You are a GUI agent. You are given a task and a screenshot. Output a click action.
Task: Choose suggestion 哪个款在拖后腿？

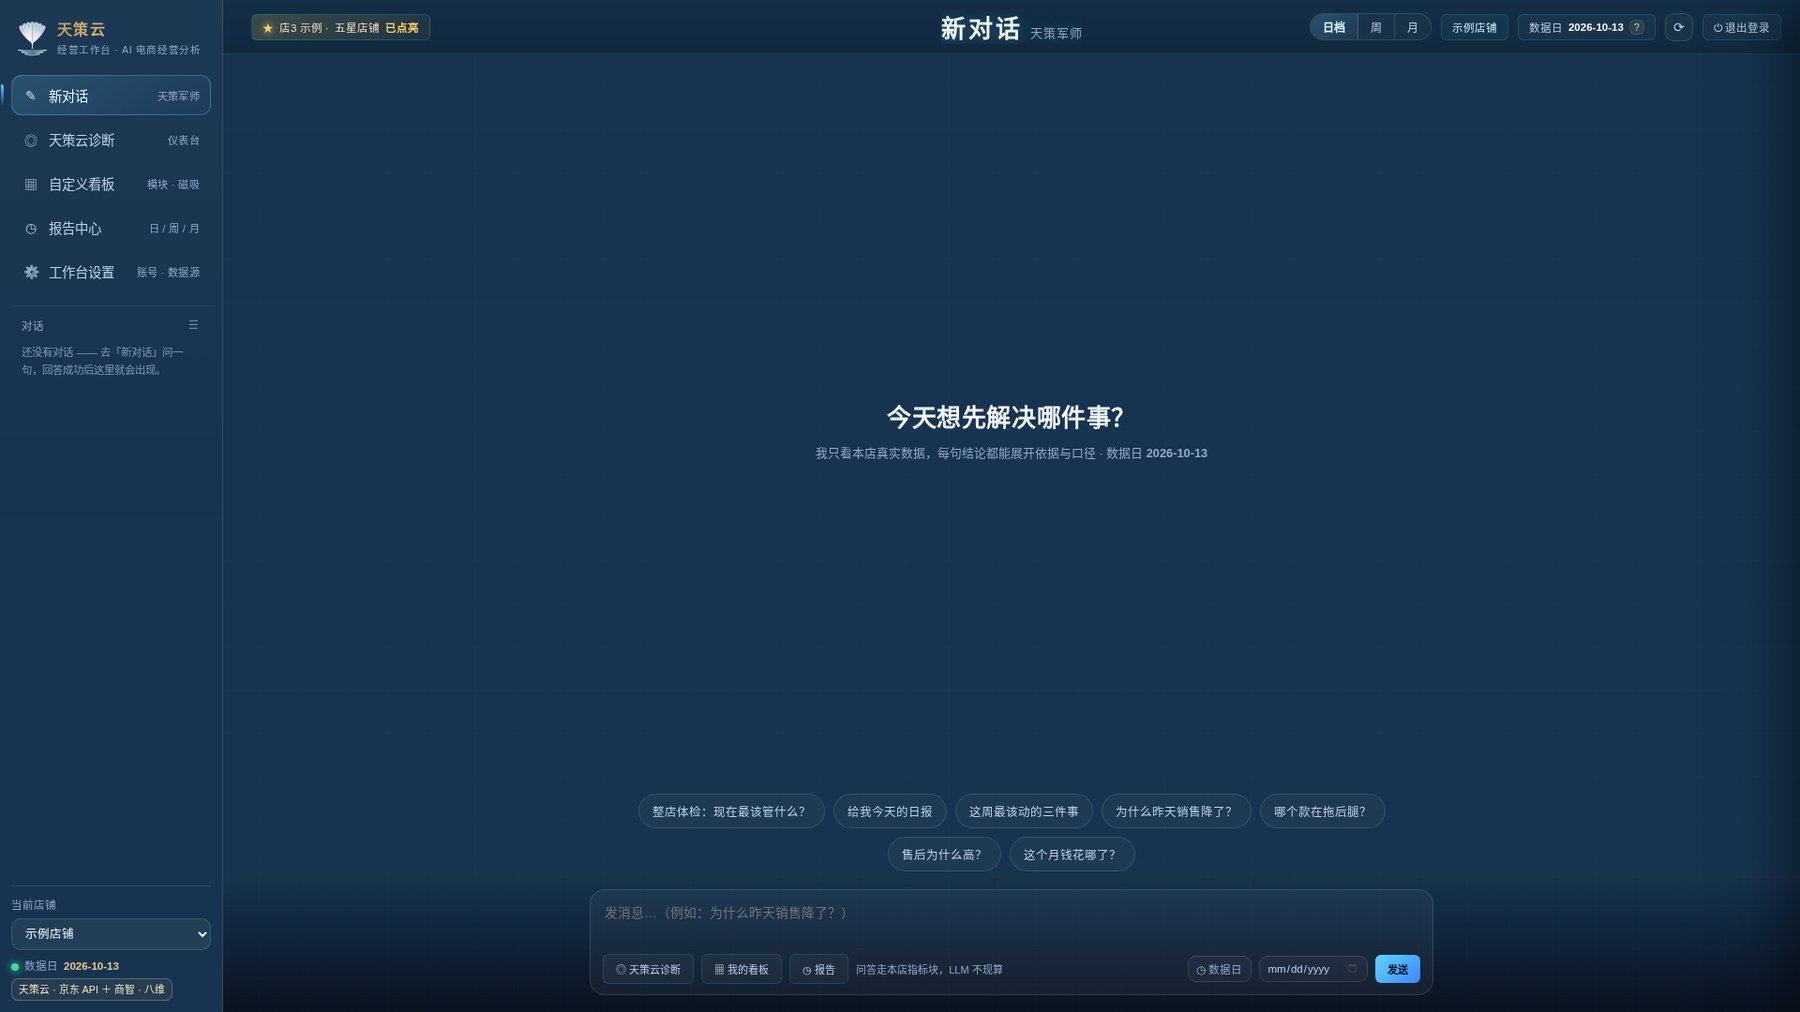point(1322,811)
